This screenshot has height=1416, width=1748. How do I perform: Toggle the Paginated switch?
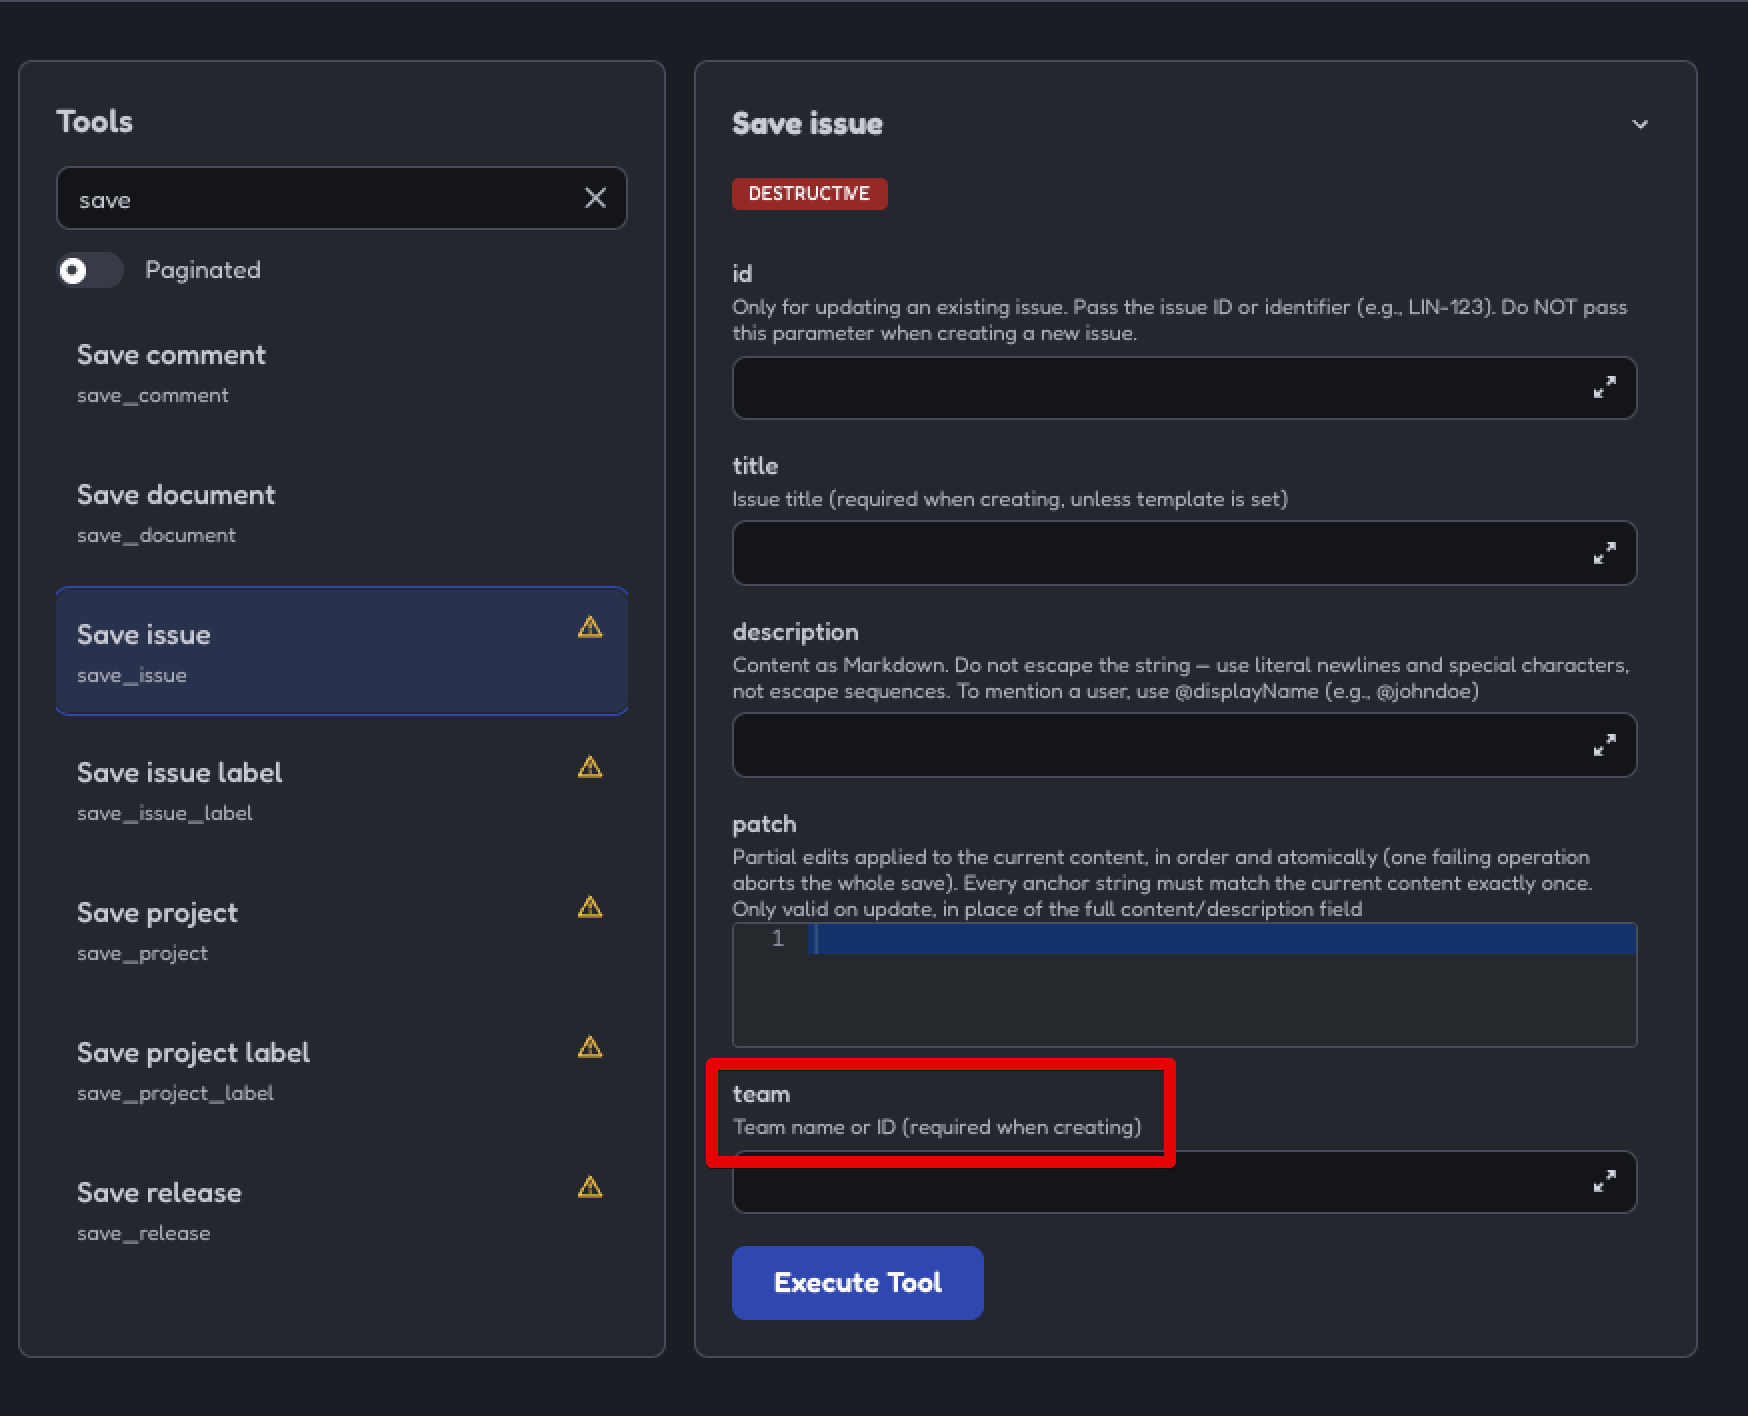click(90, 270)
